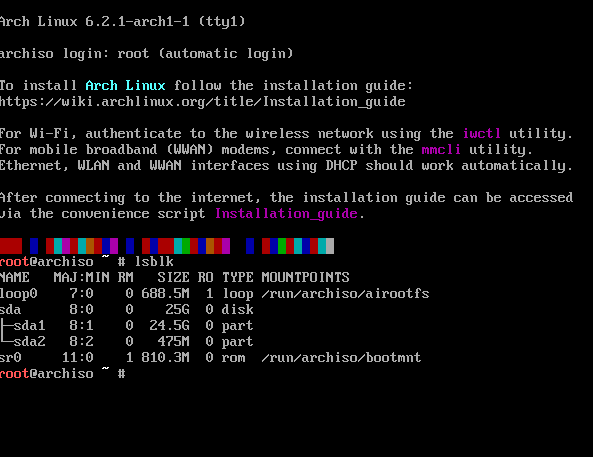Viewport: 593px width, 457px height.
Task: Click the cyan 'Arch Linux' text
Action: [x=125, y=85]
